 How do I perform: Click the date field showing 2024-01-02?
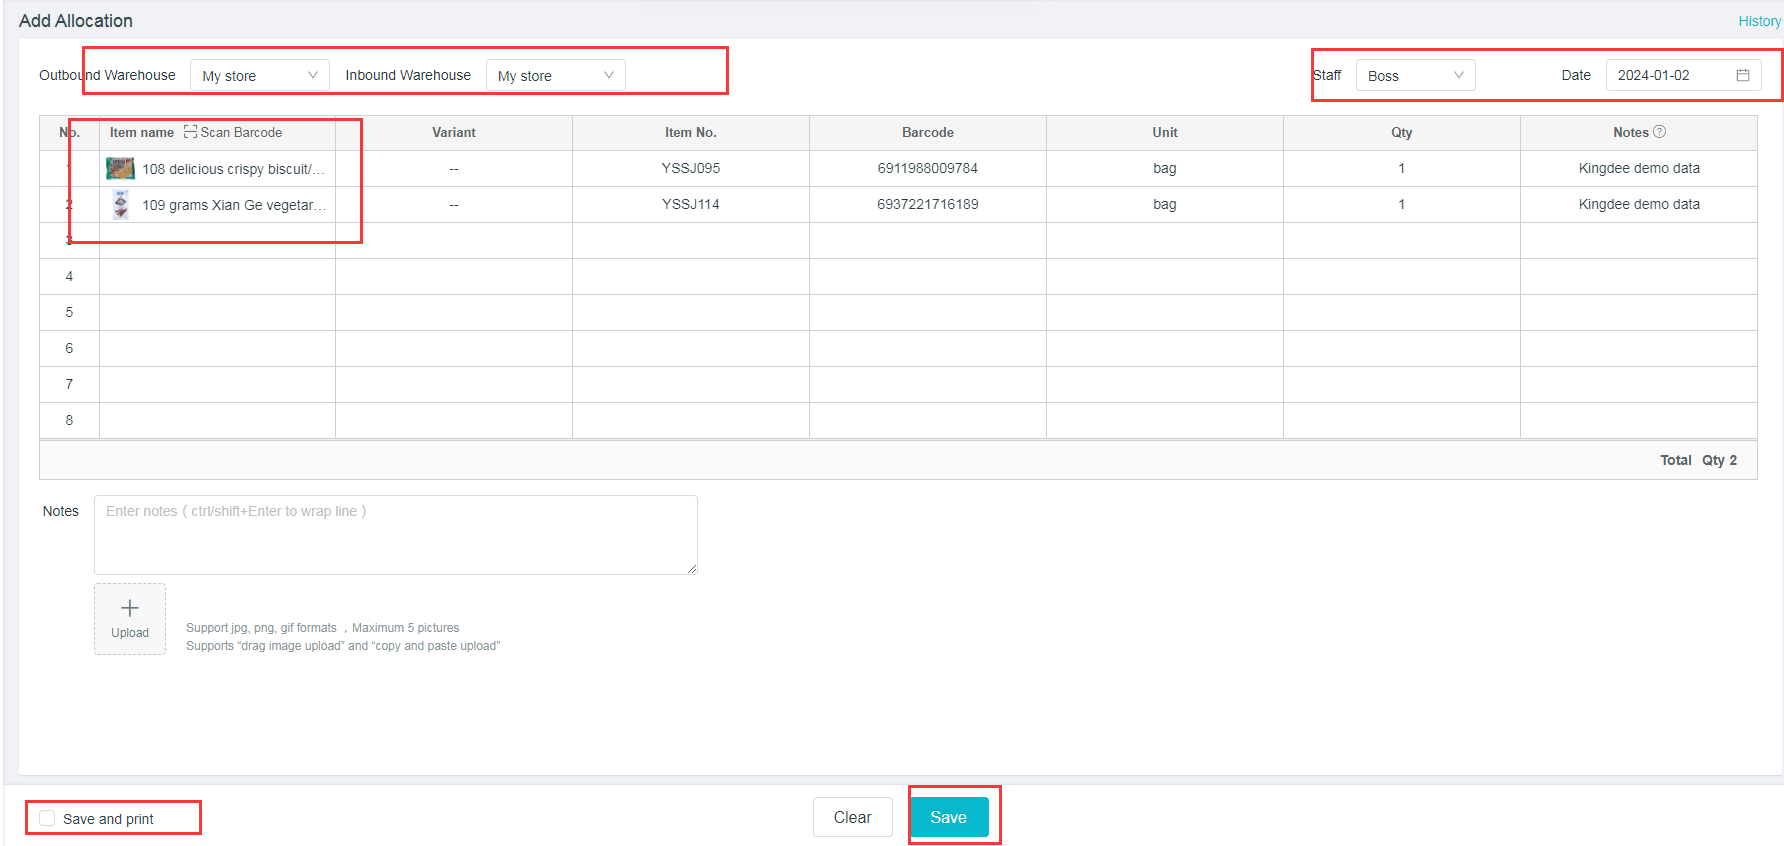[x=1668, y=75]
